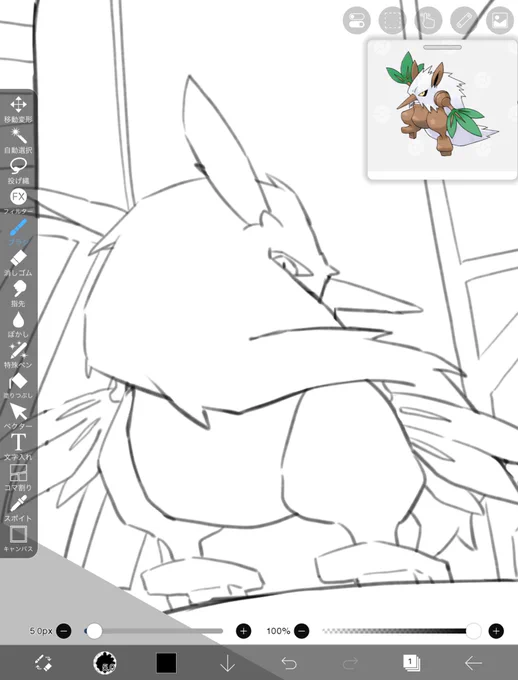Select the Brush (ブラシ) tool
Screen dimensions: 518x680
pos(18,232)
